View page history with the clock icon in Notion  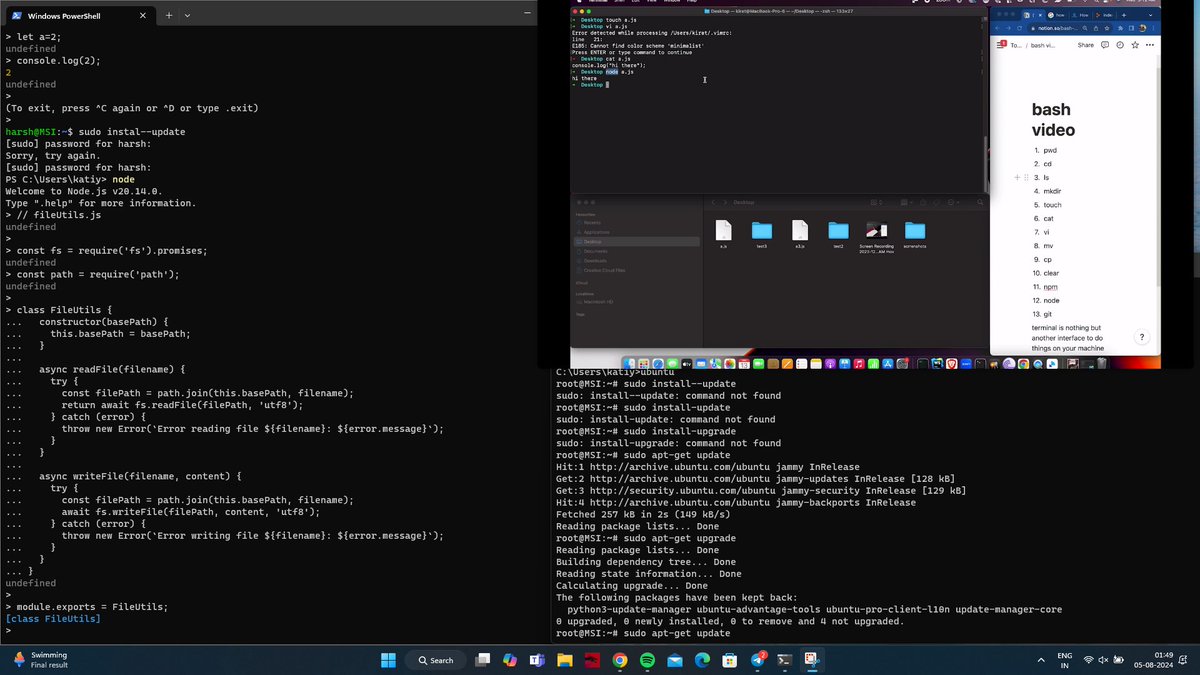pos(1120,44)
